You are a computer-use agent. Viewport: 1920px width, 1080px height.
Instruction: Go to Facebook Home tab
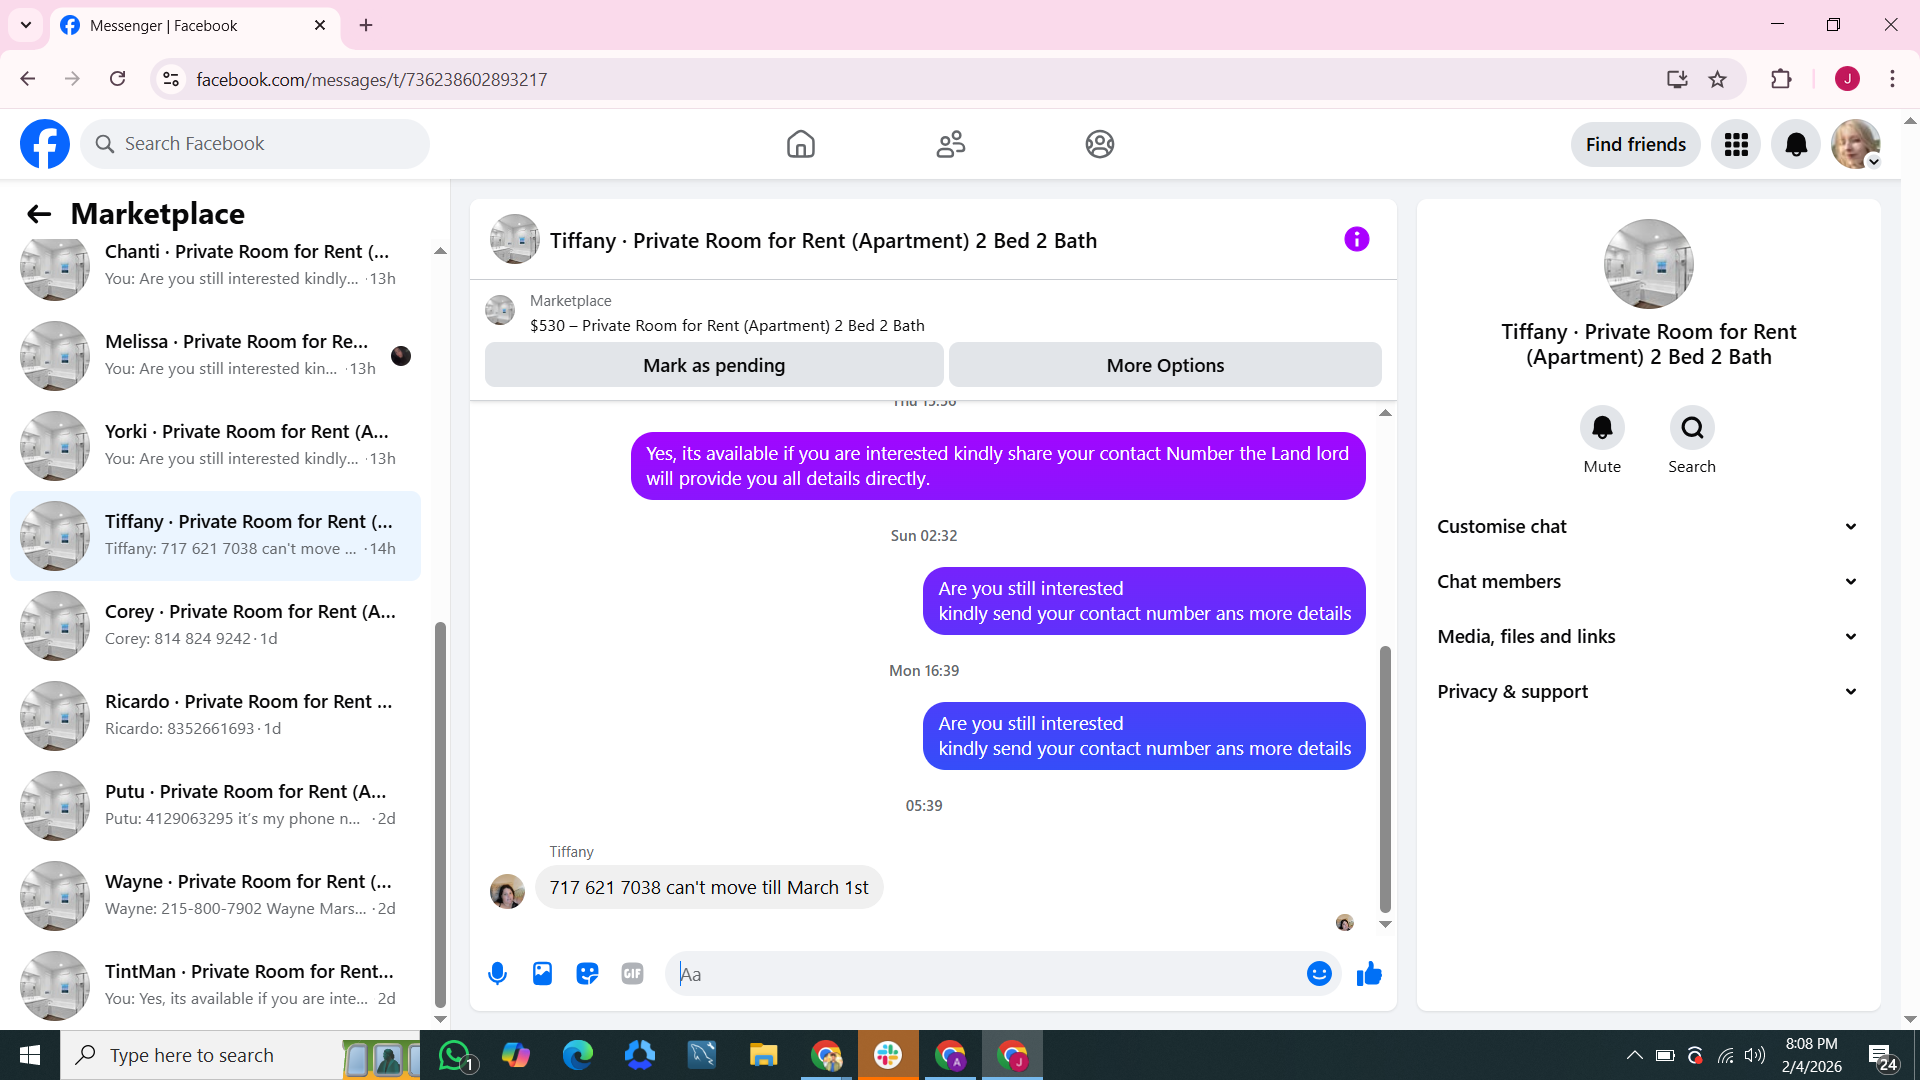click(800, 144)
